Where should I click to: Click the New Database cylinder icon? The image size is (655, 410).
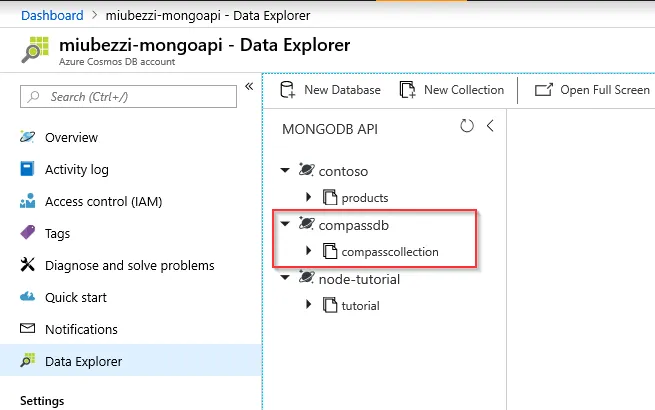tap(287, 89)
